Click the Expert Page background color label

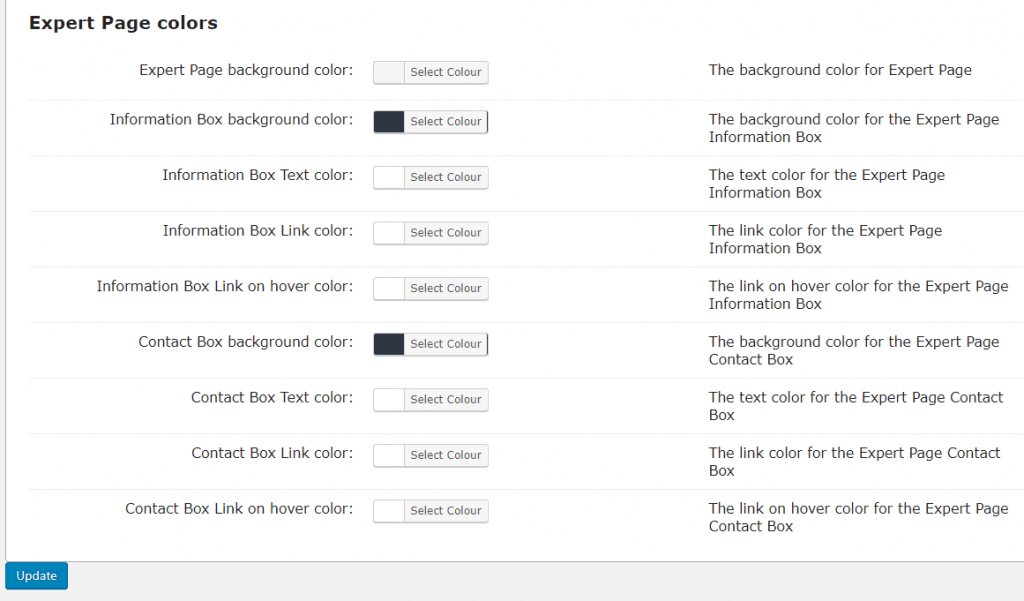pyautogui.click(x=246, y=70)
